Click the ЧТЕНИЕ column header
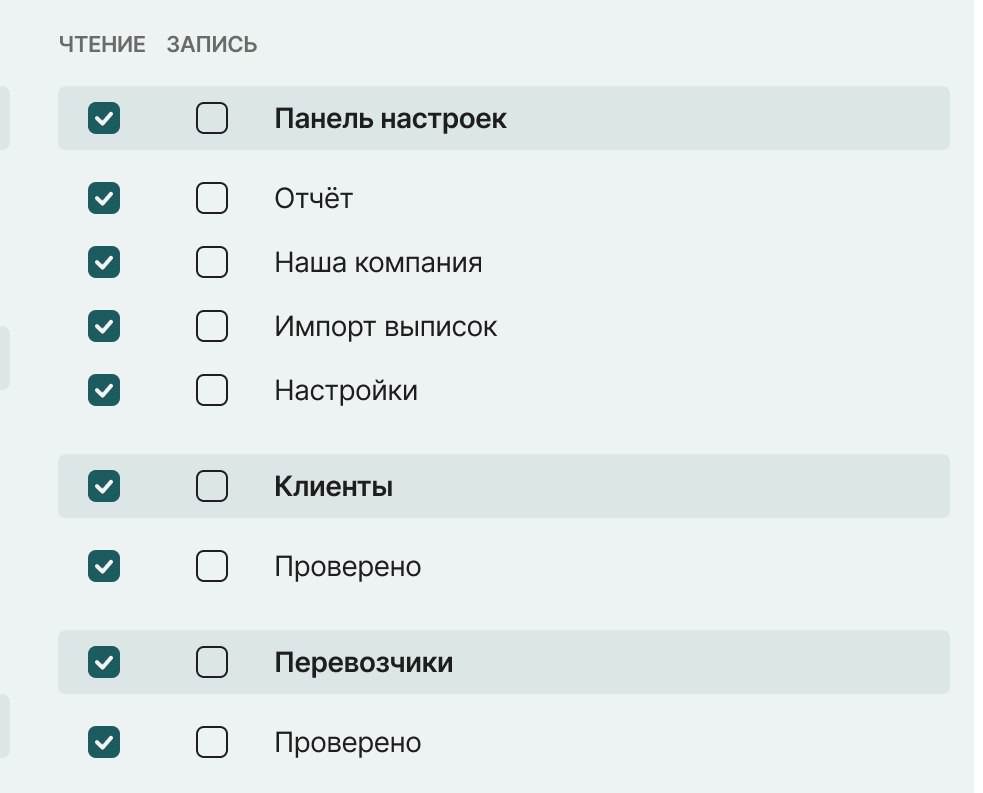The width and height of the screenshot is (983, 793). tap(102, 45)
